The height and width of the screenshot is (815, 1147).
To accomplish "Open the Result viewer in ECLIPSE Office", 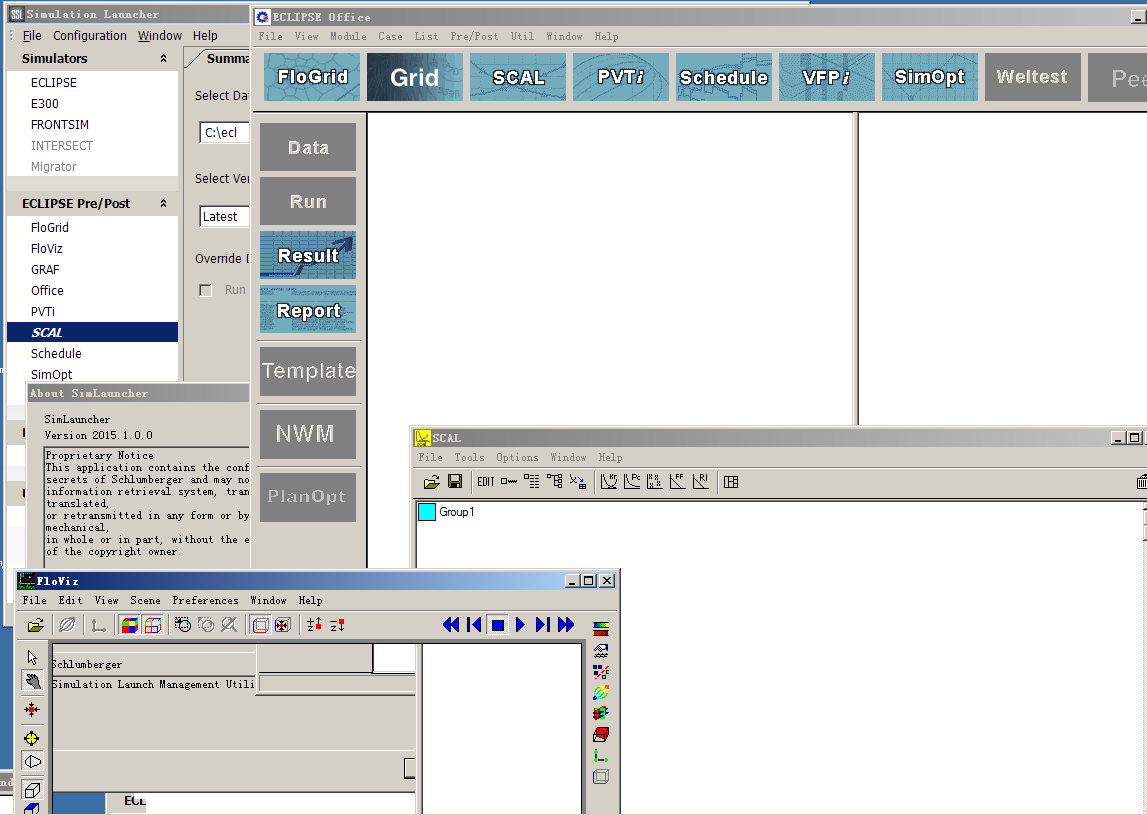I will click(308, 255).
